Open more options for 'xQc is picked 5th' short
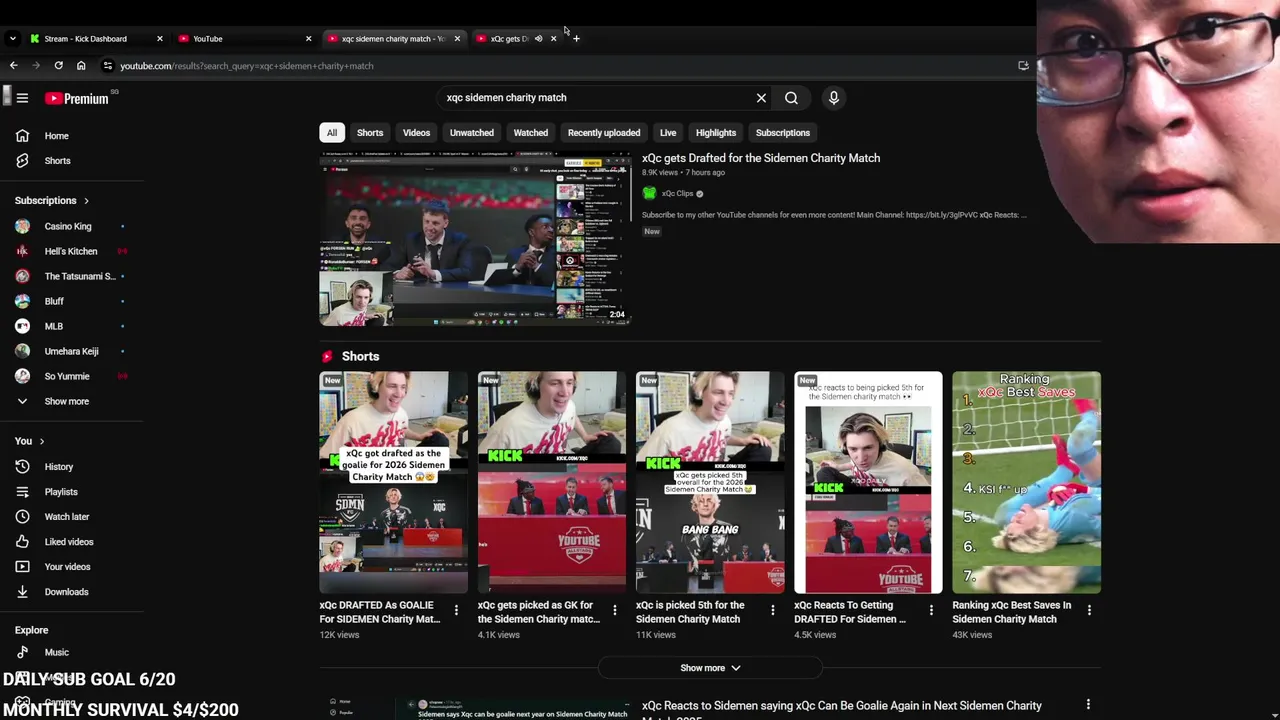Screen dimensions: 1280x720 coord(772,610)
